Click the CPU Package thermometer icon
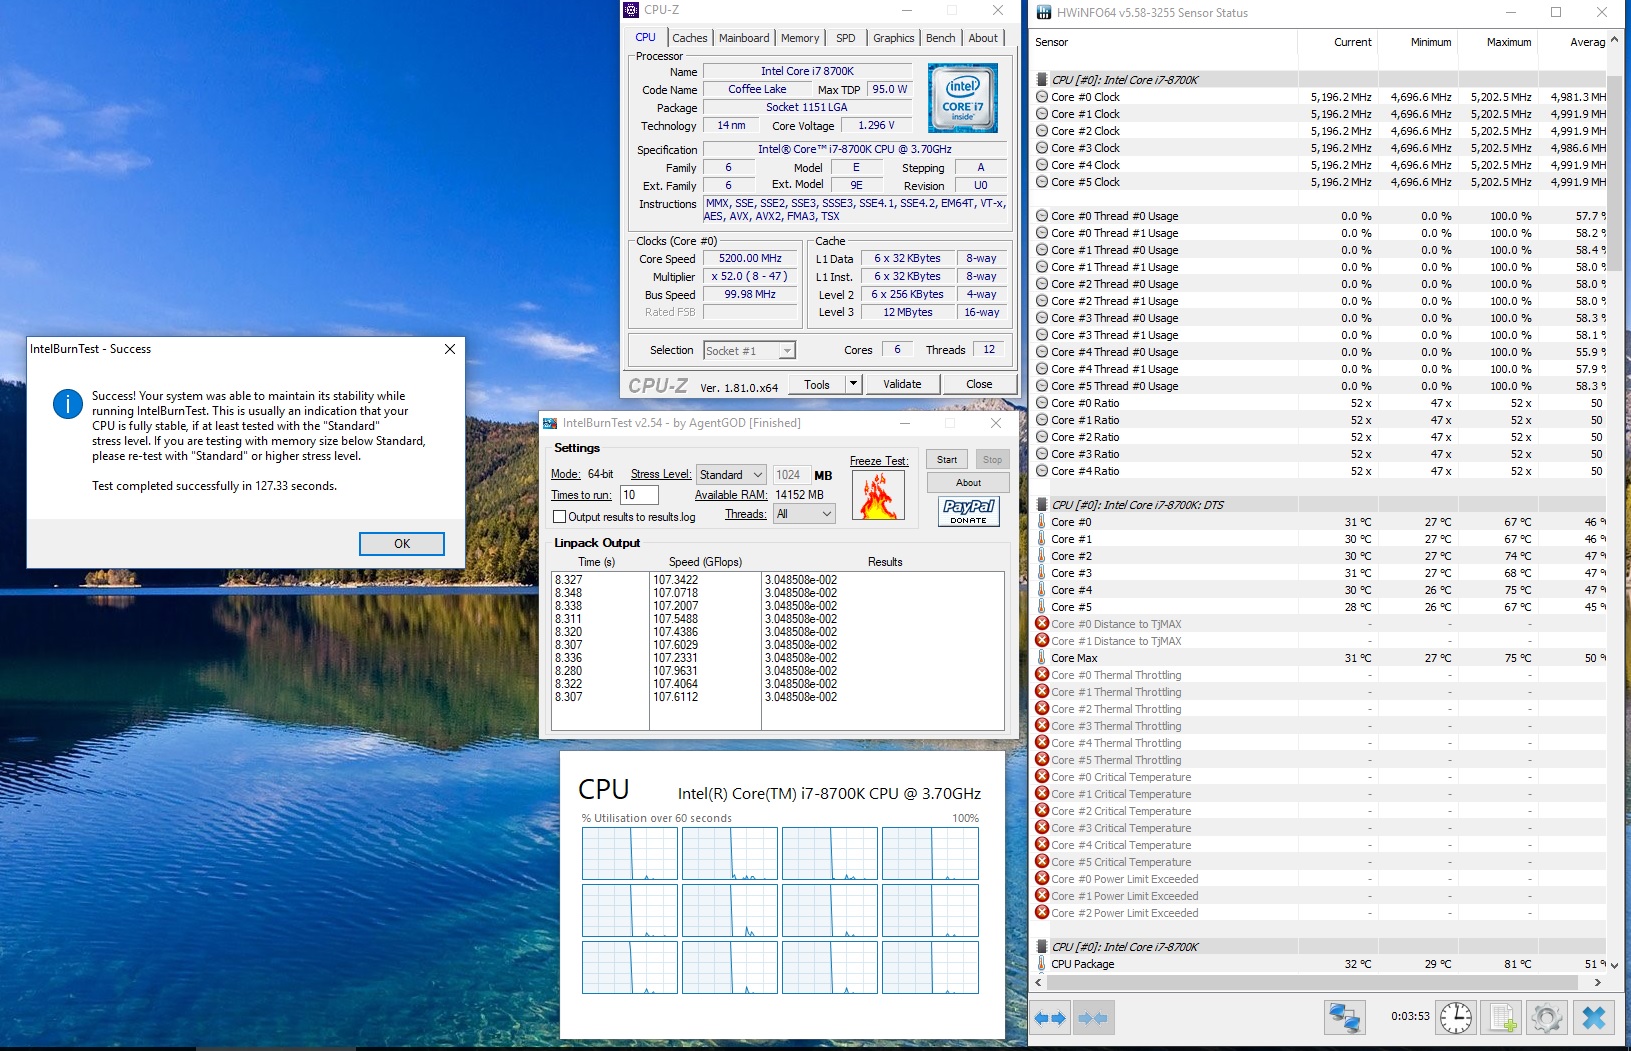This screenshot has width=1631, height=1051. pos(1042,964)
